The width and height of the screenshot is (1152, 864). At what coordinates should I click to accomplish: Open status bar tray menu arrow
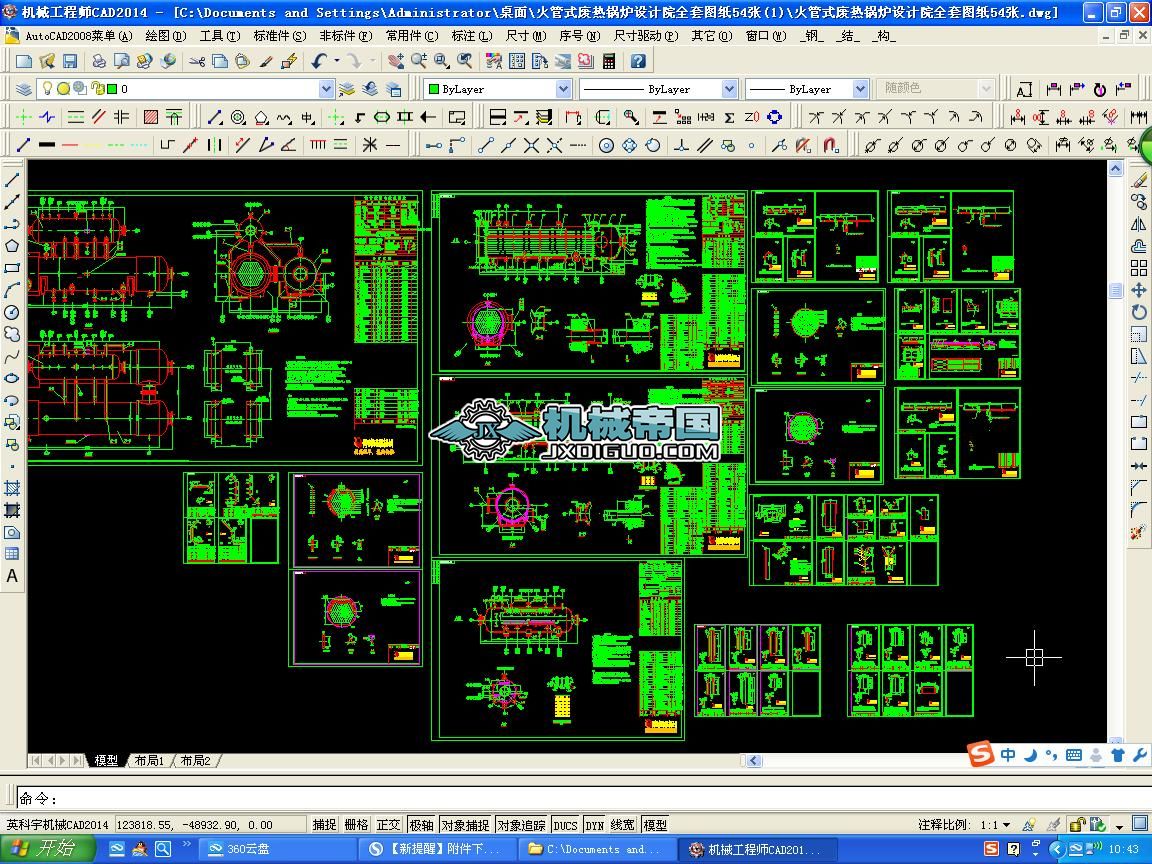point(1118,826)
